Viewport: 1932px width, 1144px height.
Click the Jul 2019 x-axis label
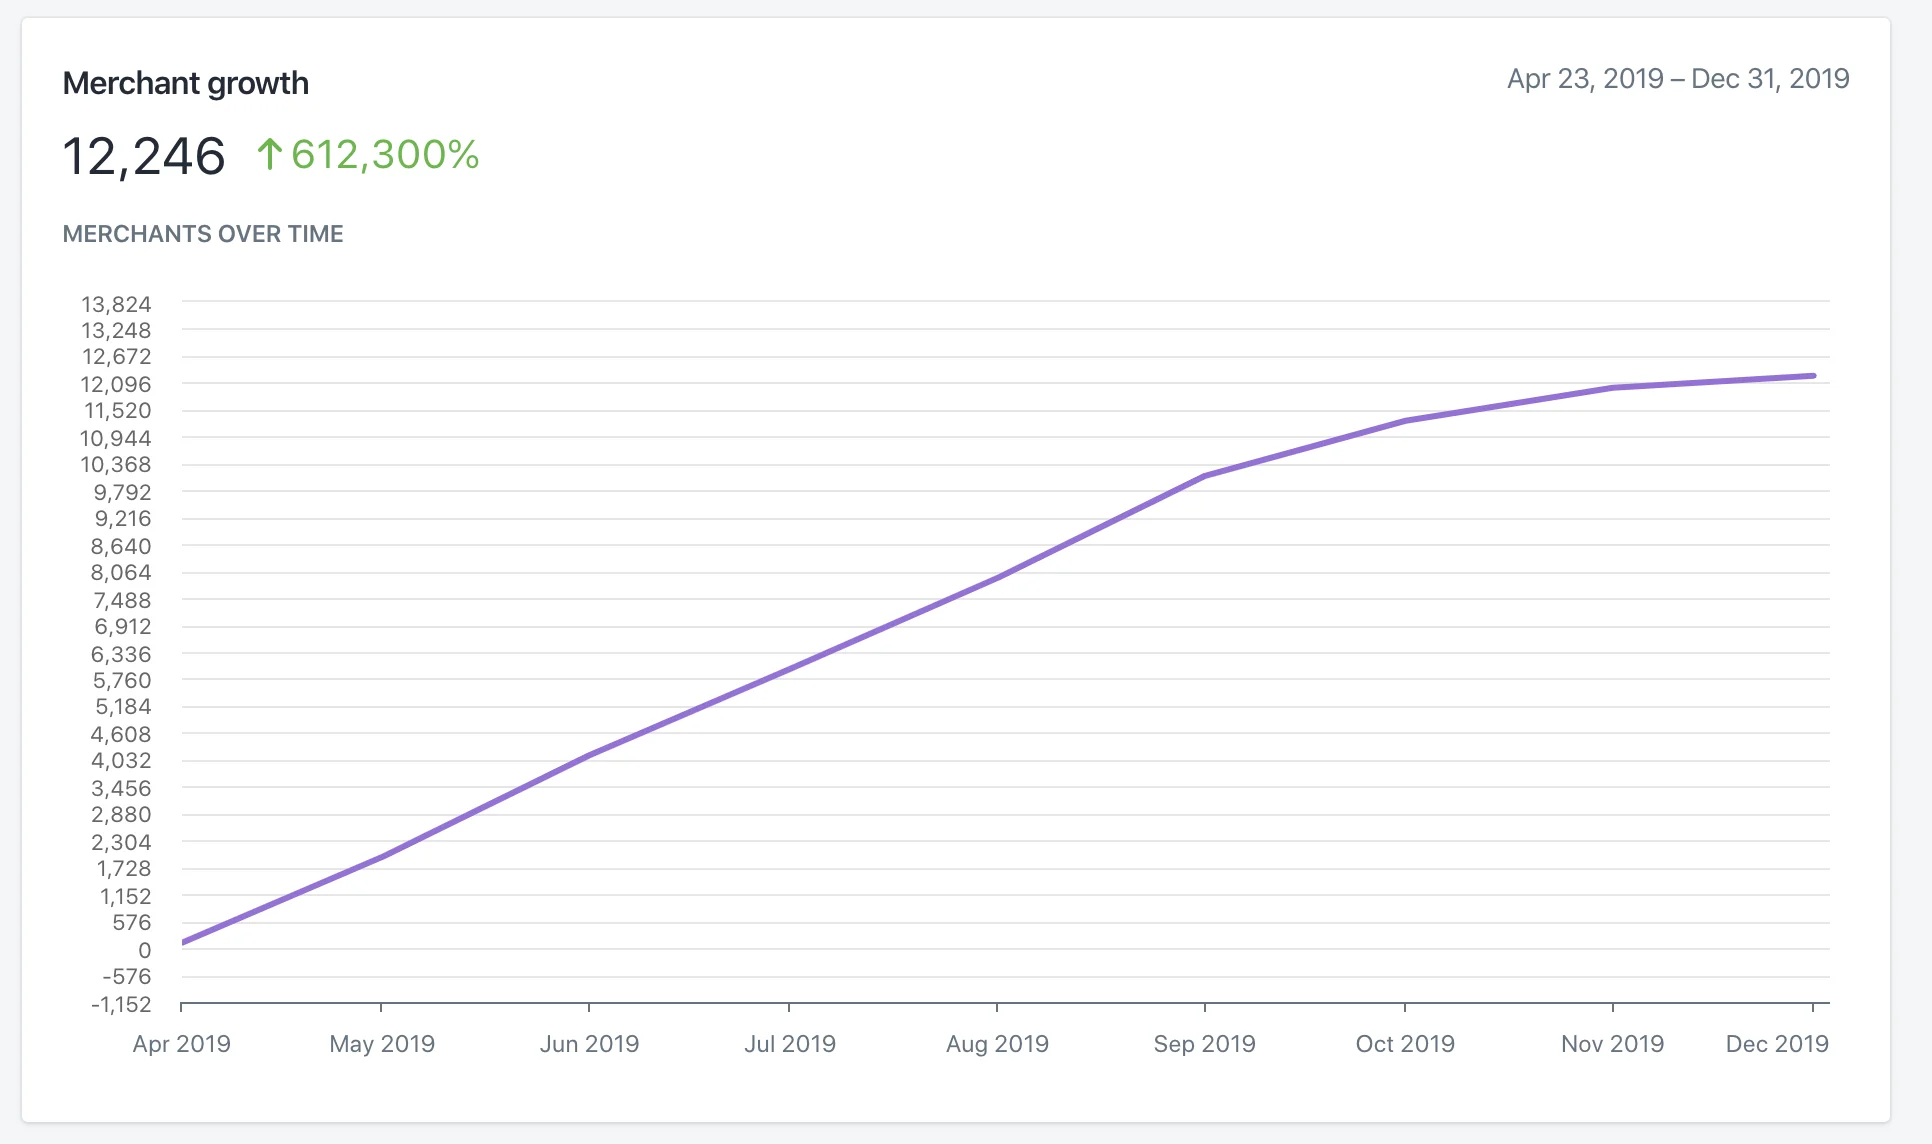click(790, 1044)
